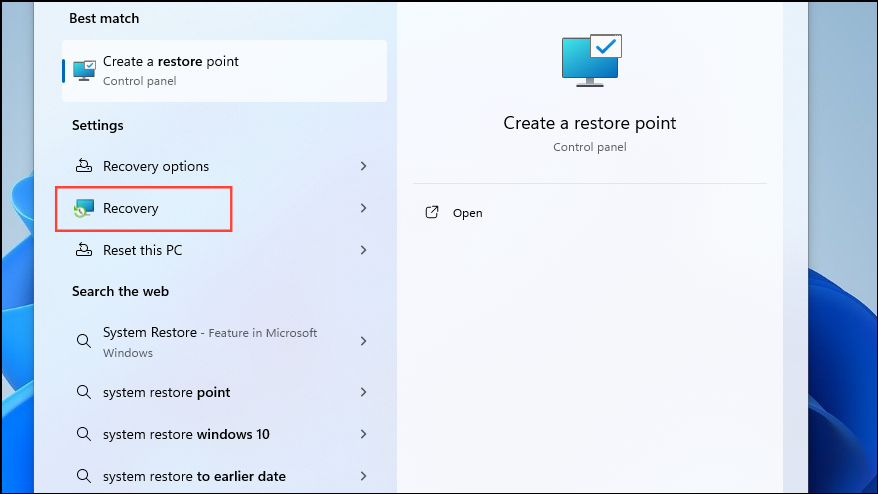Click the Recovery options icon

click(84, 166)
